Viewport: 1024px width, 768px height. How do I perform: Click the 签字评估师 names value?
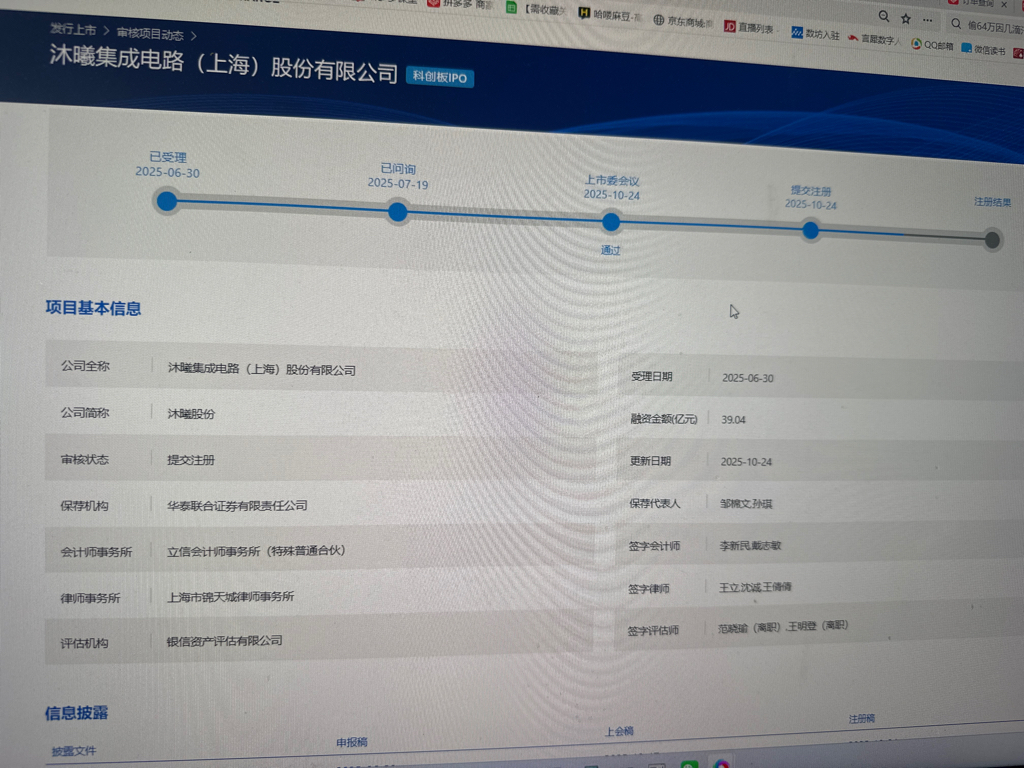click(x=783, y=627)
